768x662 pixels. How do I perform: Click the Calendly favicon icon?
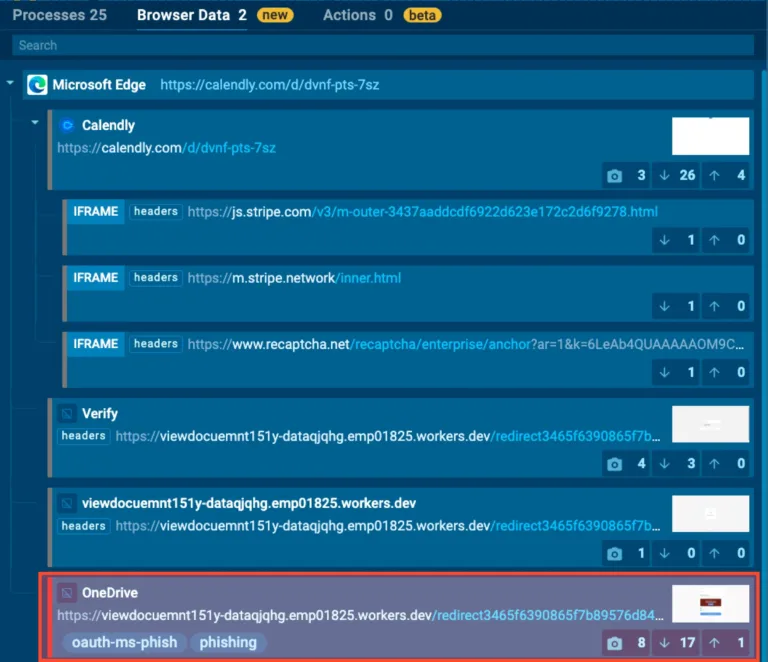(67, 125)
